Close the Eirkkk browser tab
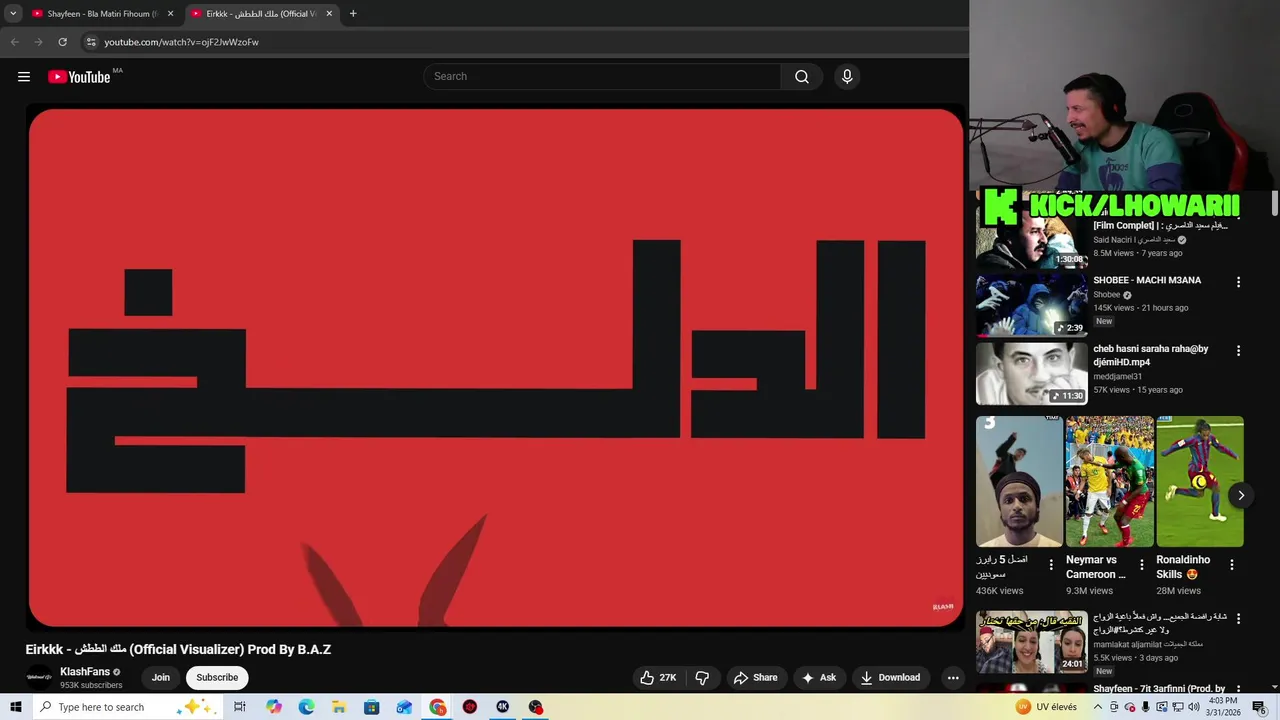This screenshot has width=1280, height=720. tap(329, 14)
